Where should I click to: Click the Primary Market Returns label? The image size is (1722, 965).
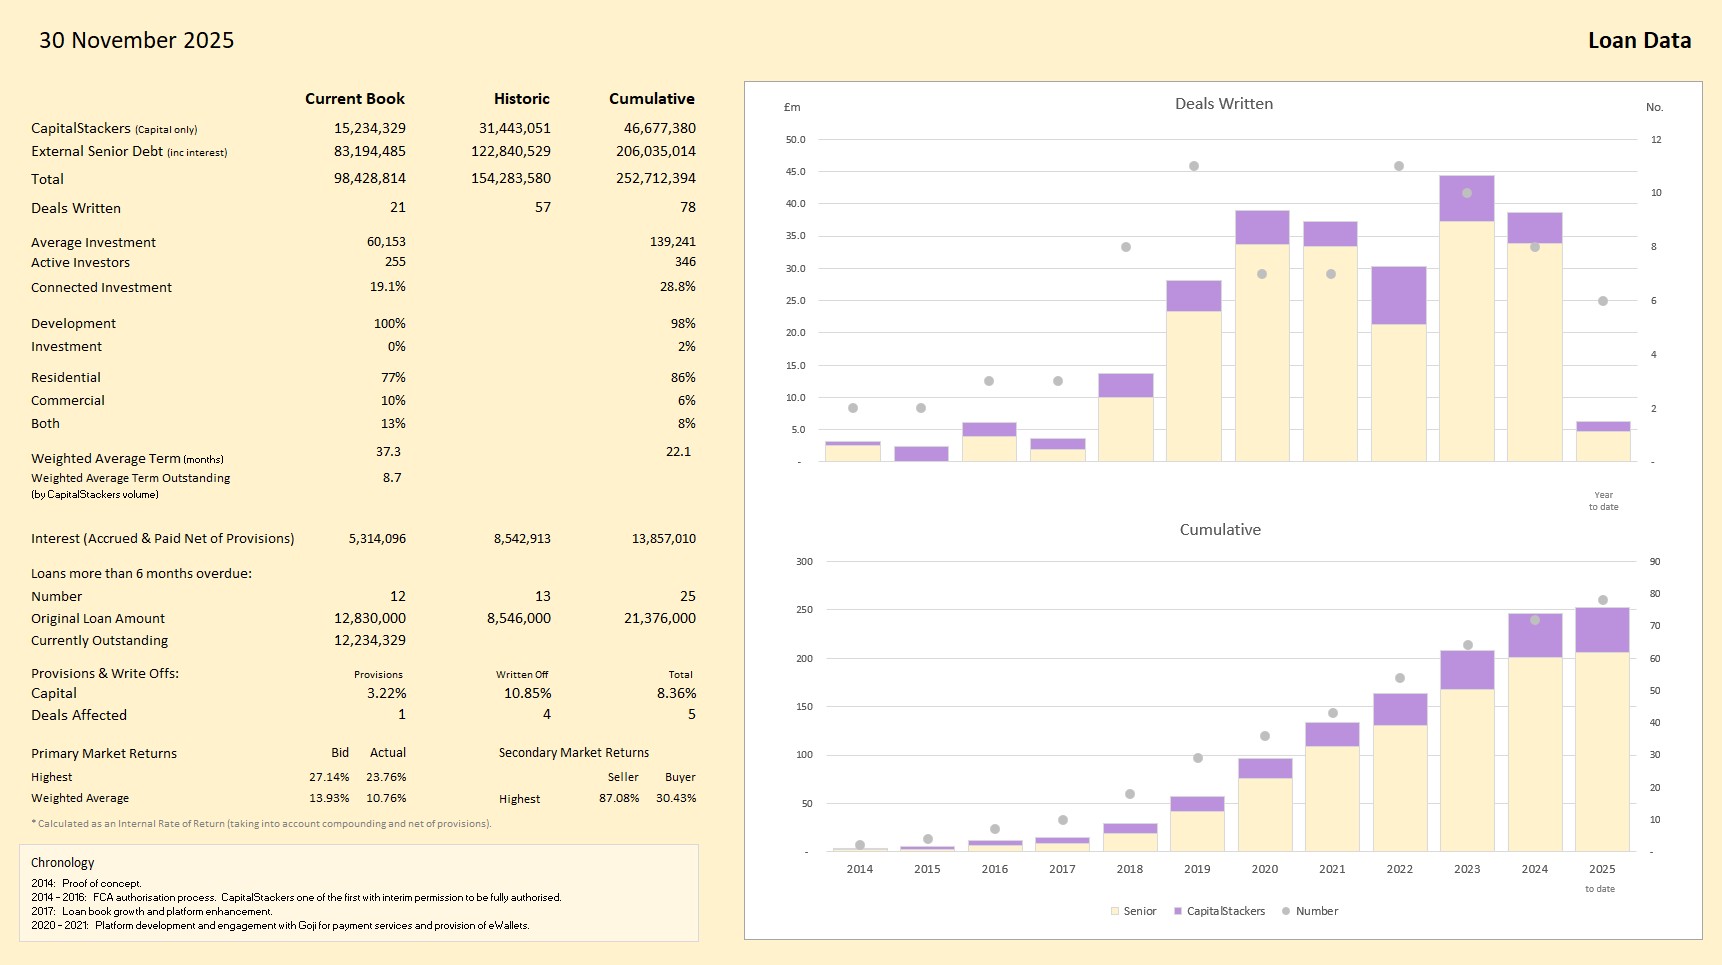coord(104,754)
